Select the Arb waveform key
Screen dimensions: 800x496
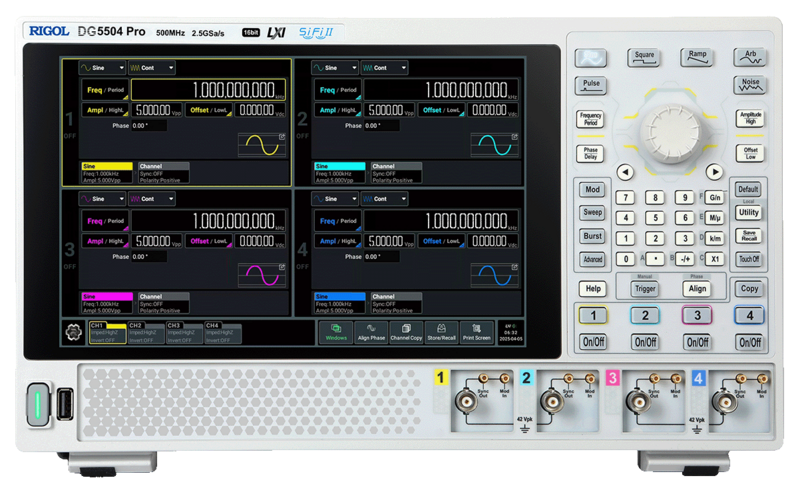pyautogui.click(x=750, y=58)
